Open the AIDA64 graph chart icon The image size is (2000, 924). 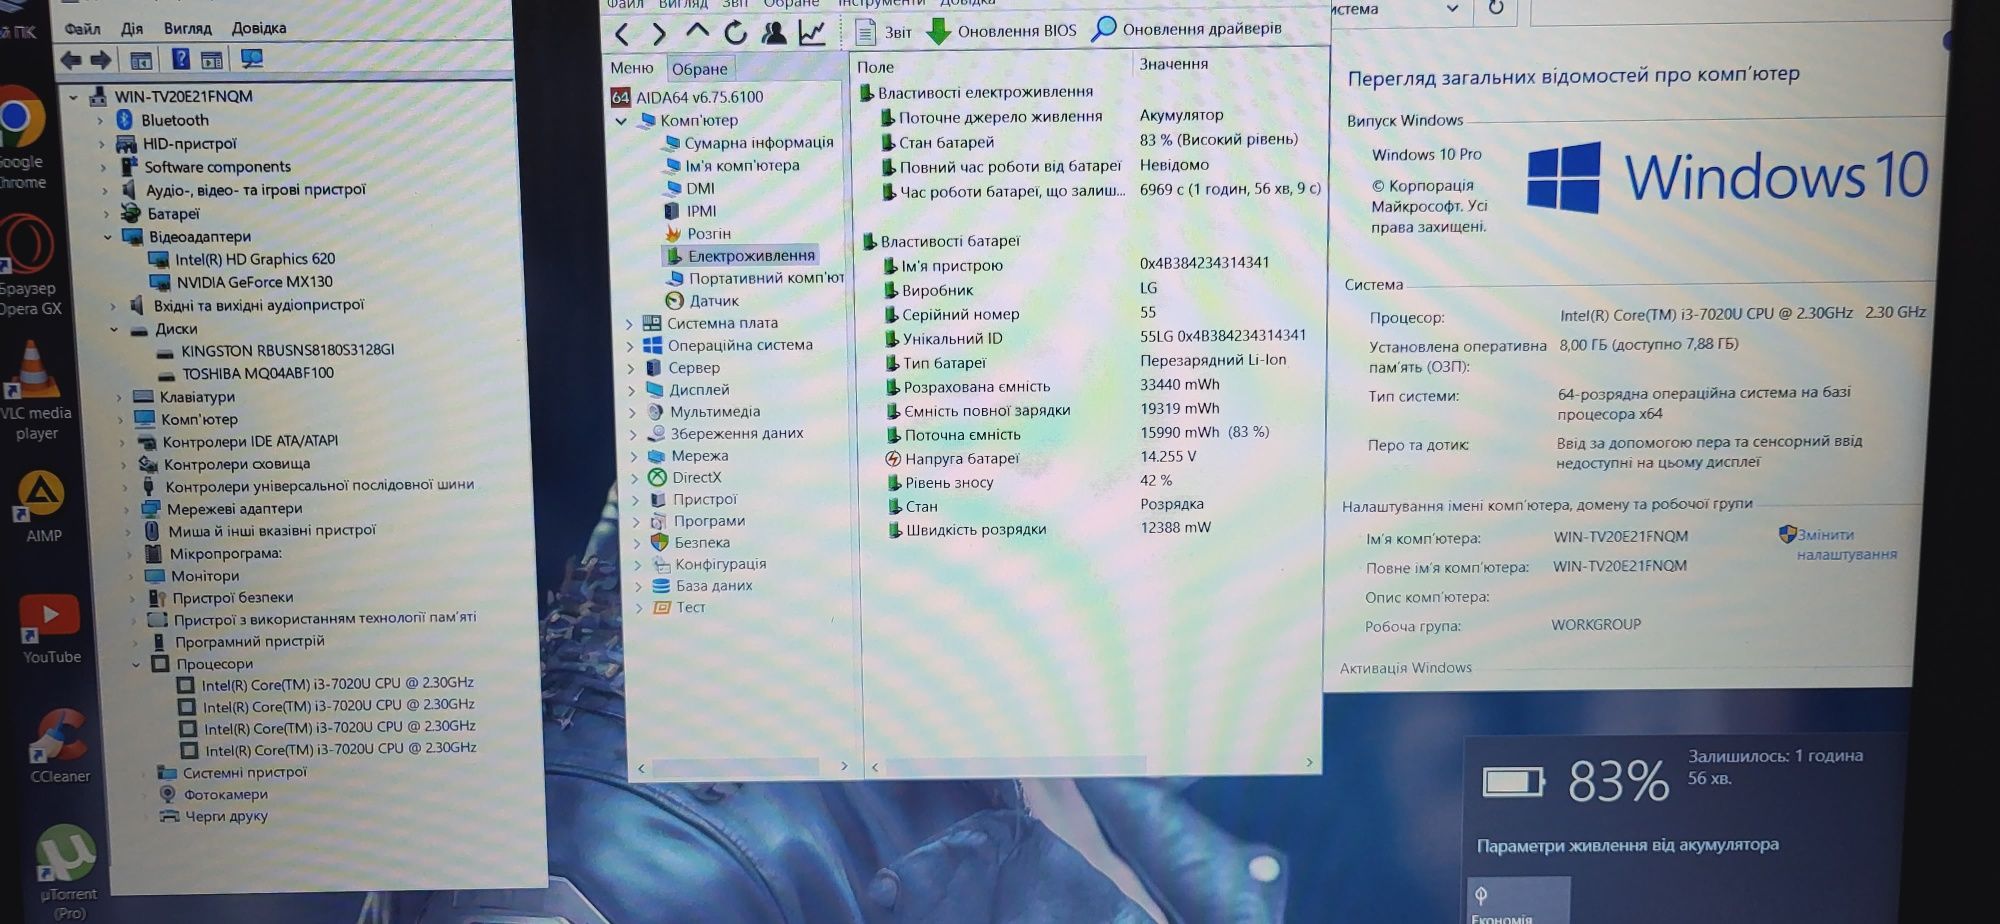812,33
